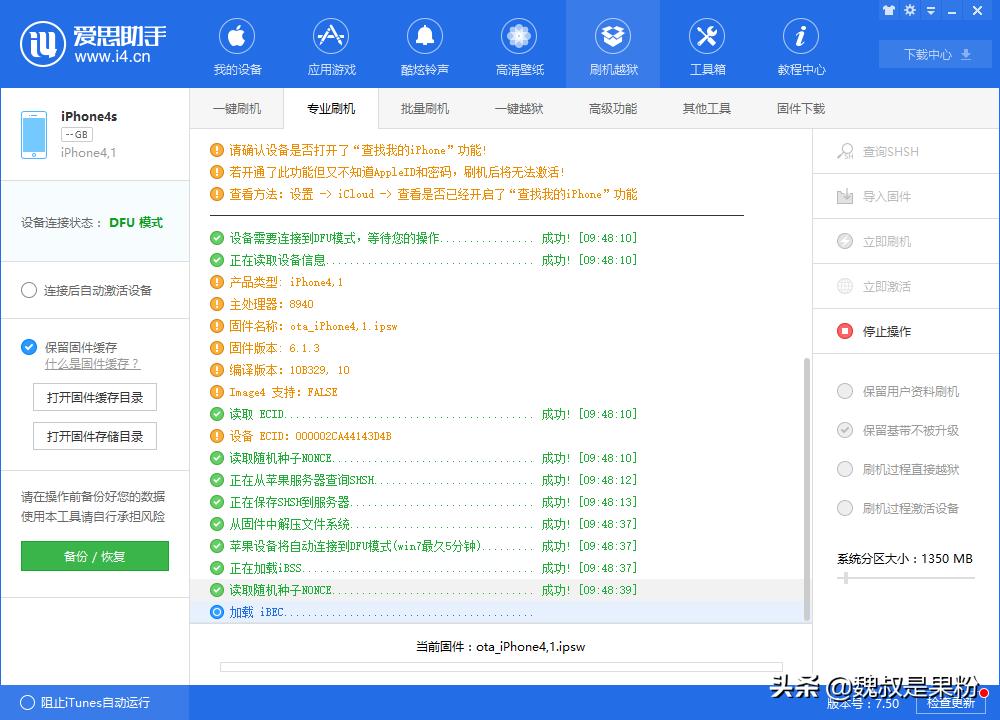
Task: Open the 我的设备 device panel
Action: [236, 45]
